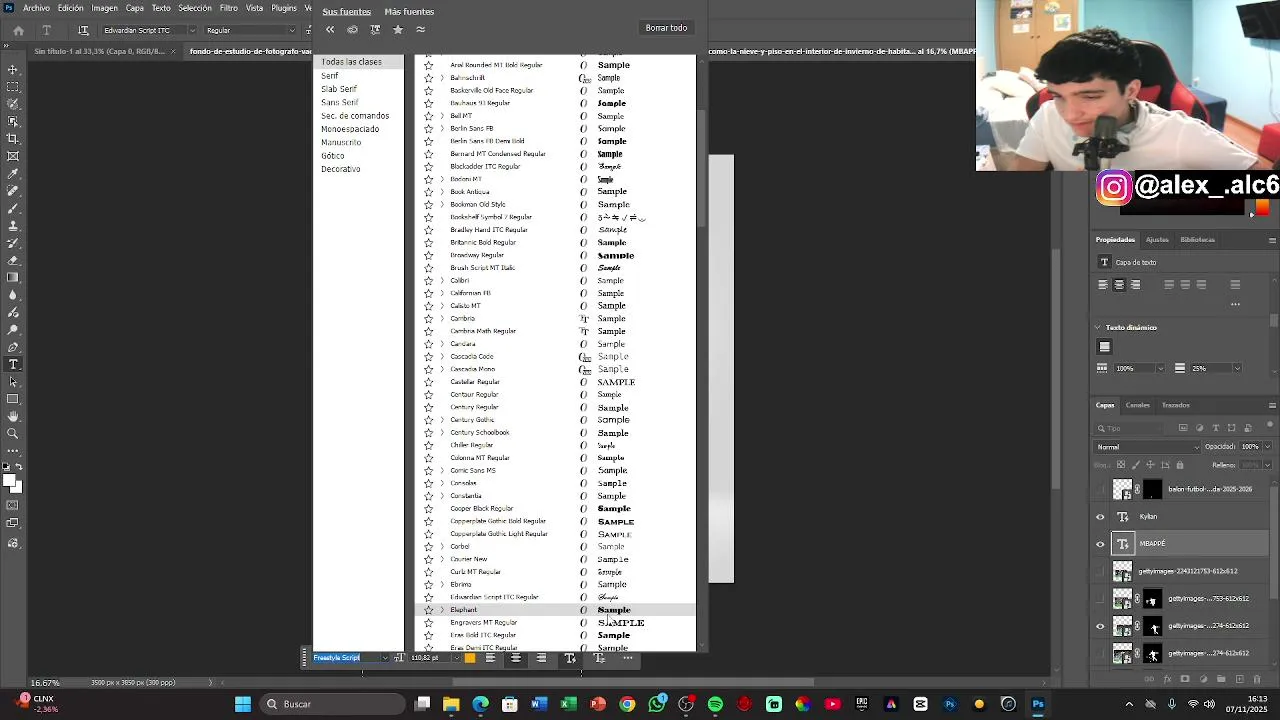Star the Comic Sans MS font
This screenshot has width=1280, height=720.
429,471
